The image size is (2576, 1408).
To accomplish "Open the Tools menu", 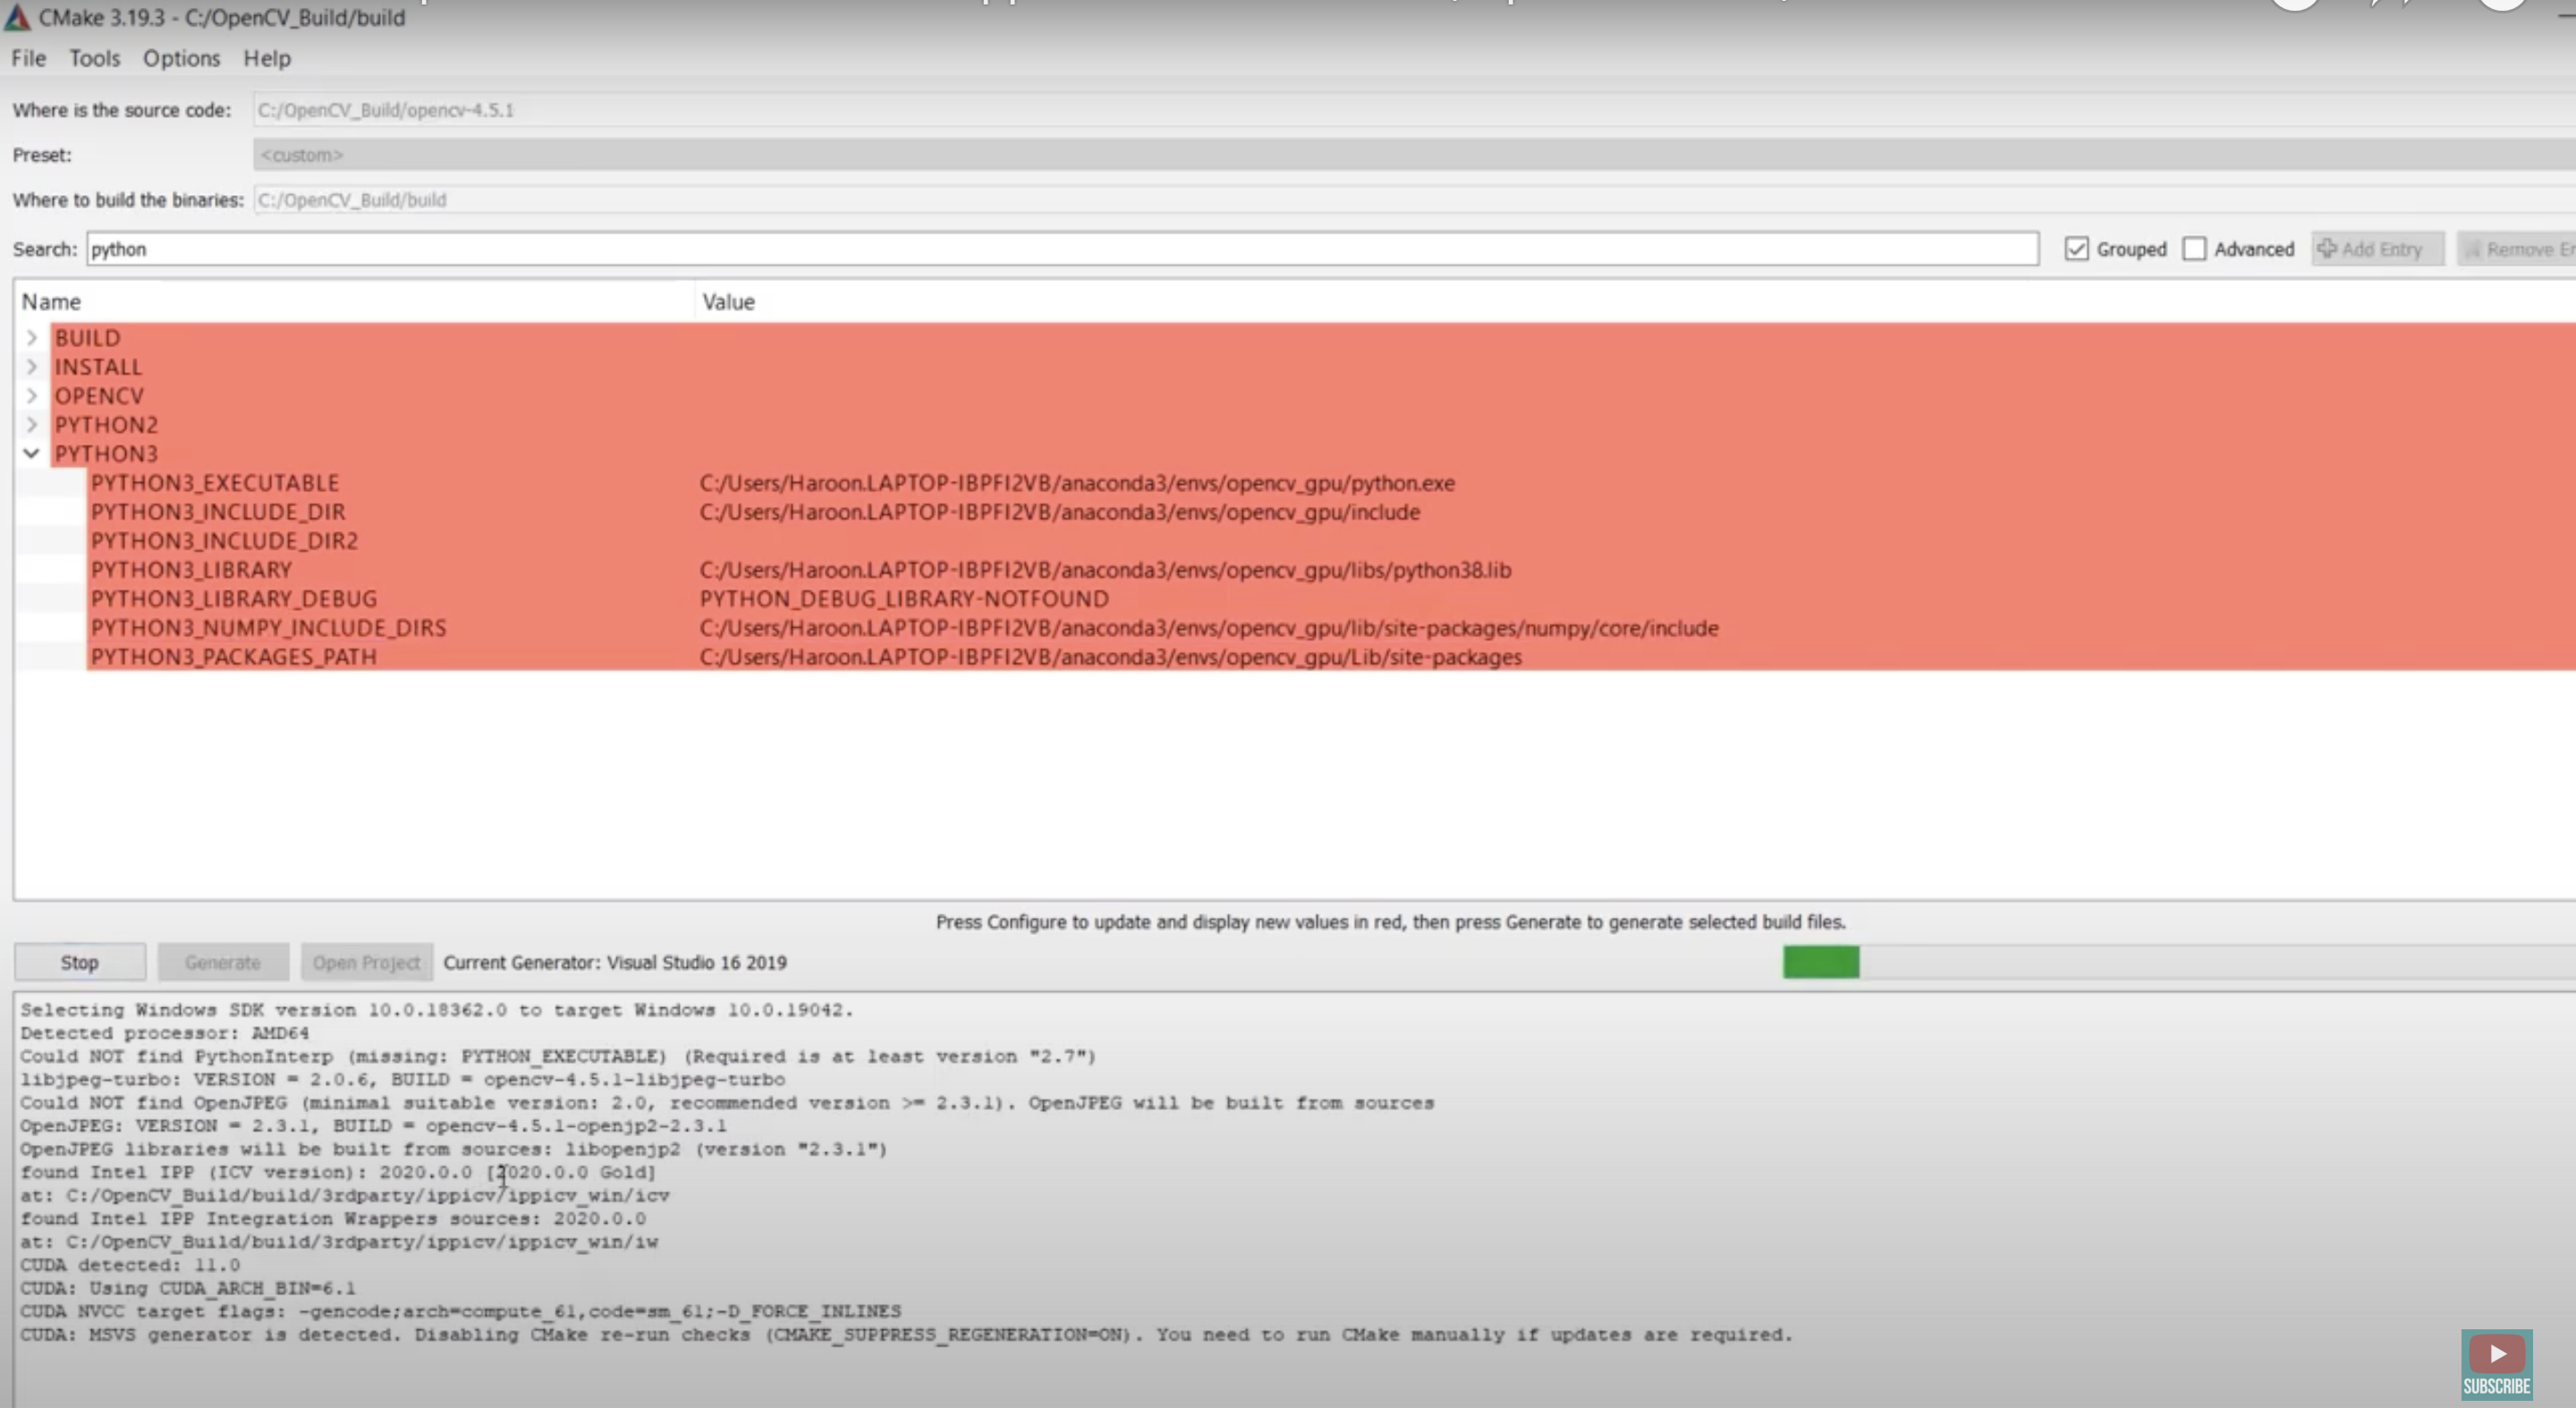I will point(94,58).
